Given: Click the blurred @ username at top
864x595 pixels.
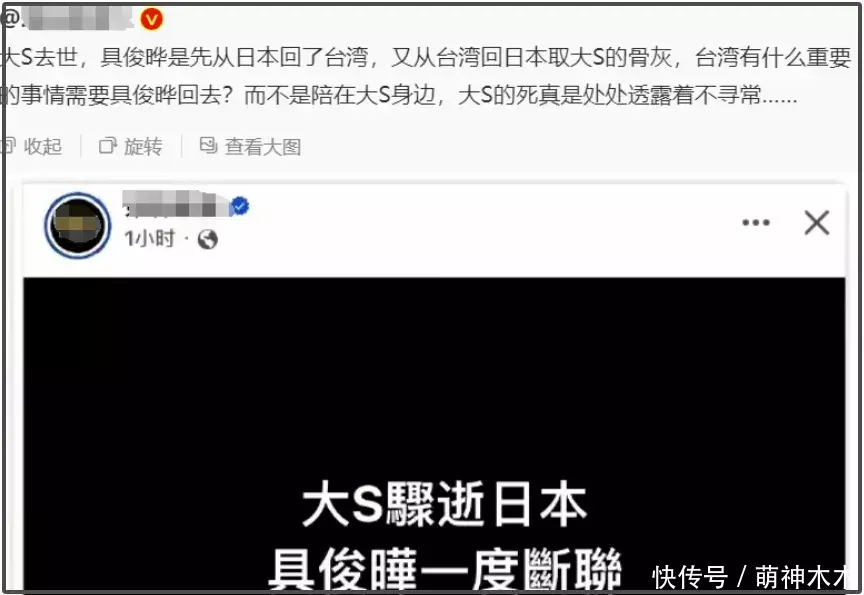Looking at the screenshot, I should (x=67, y=18).
